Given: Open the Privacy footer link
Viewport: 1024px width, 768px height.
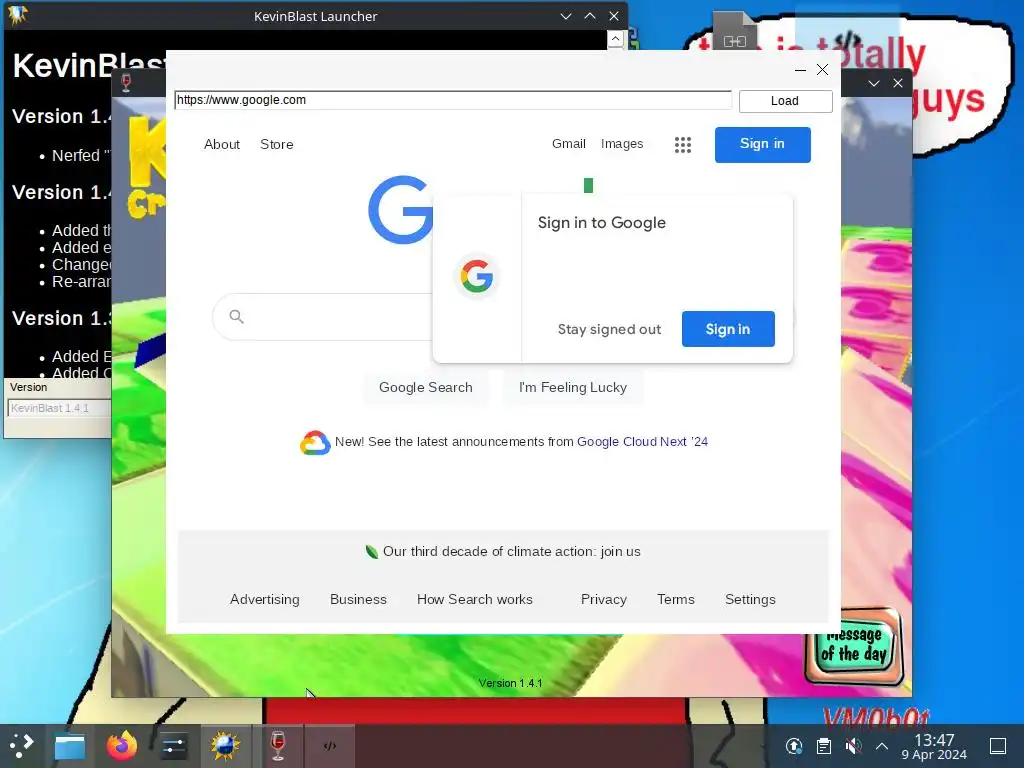Looking at the screenshot, I should [603, 600].
